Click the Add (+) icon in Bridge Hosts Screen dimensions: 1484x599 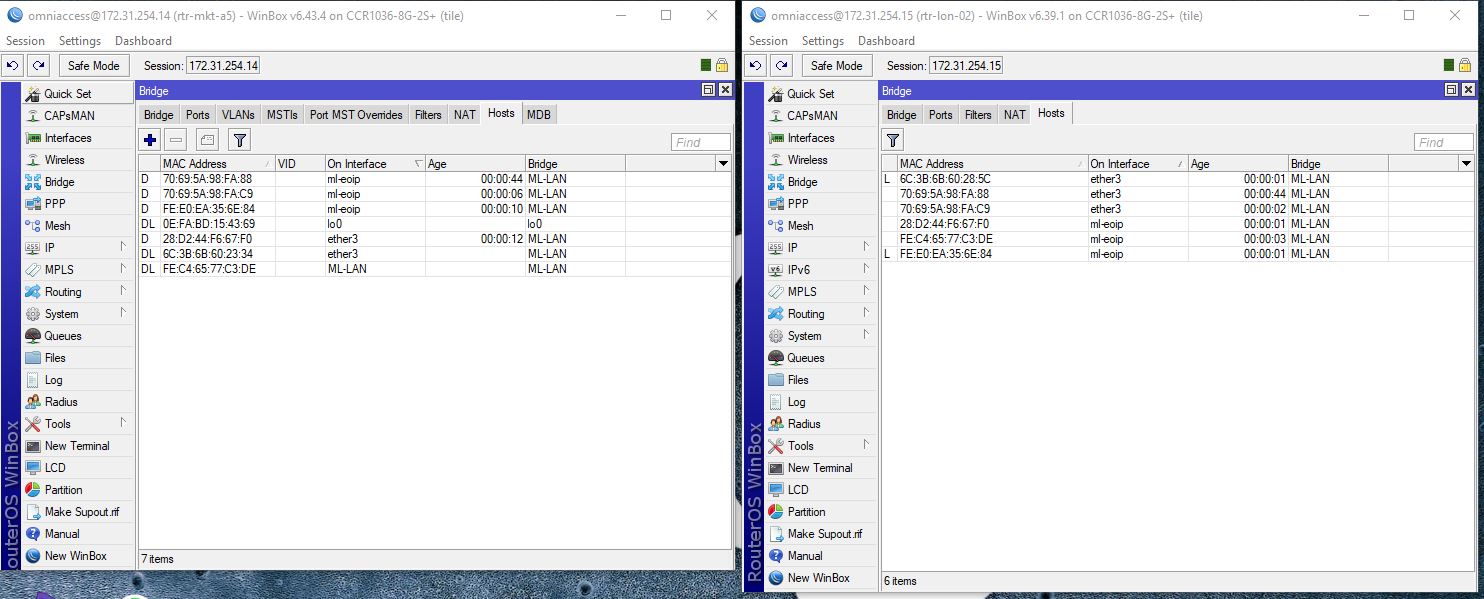148,140
